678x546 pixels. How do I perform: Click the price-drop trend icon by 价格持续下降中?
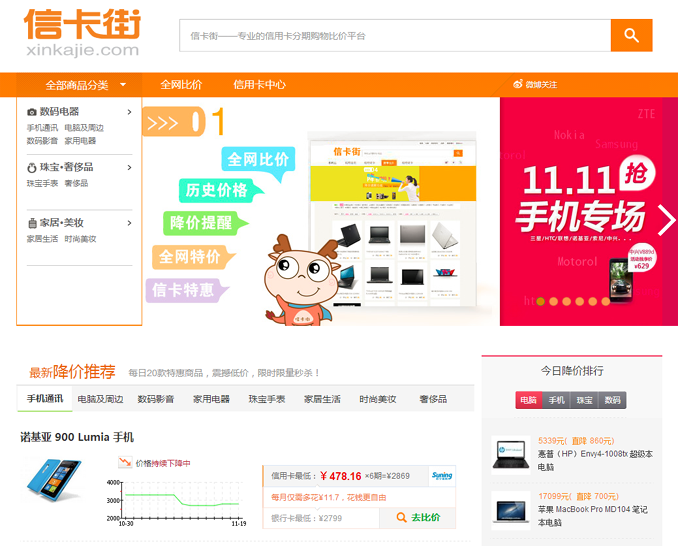tap(125, 462)
